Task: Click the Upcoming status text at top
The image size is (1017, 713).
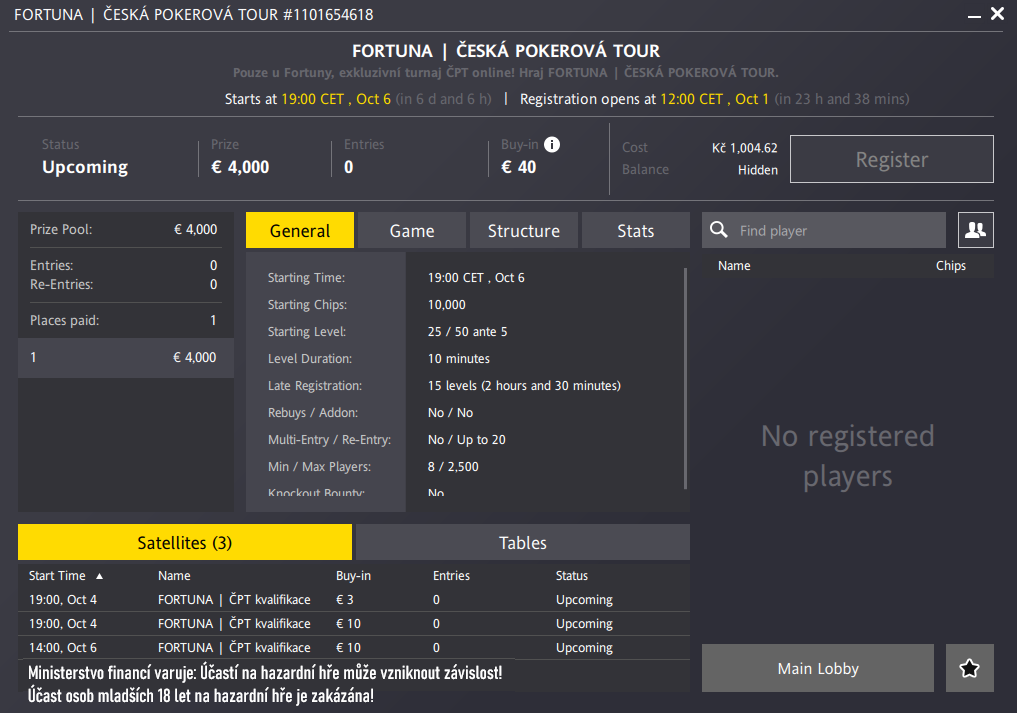Action: [x=85, y=167]
